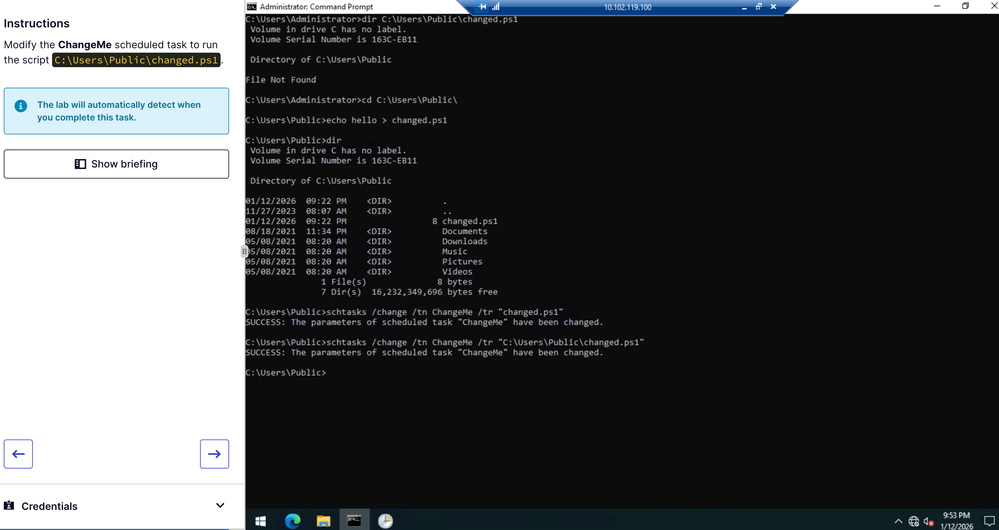Click the taskbar clock showing 9:53 PM
Image resolution: width=999 pixels, height=530 pixels.
tap(956, 520)
